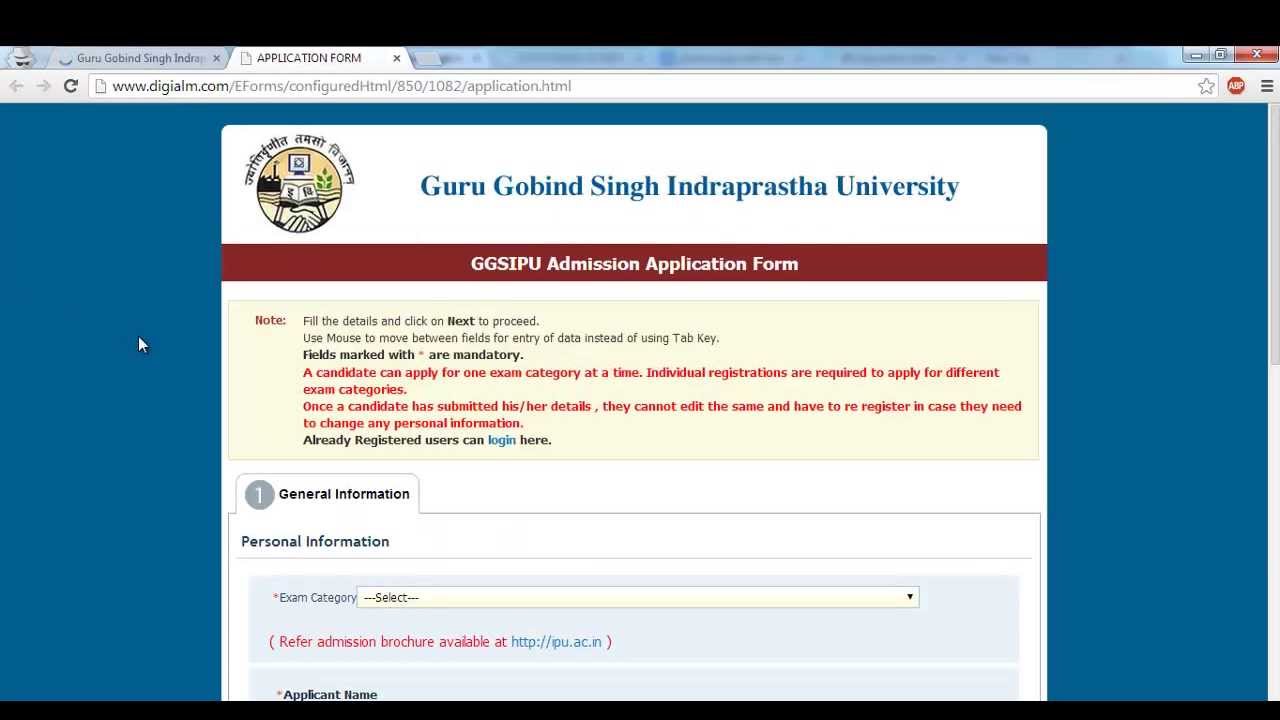
Task: Click the university logo emblem
Action: 299,183
